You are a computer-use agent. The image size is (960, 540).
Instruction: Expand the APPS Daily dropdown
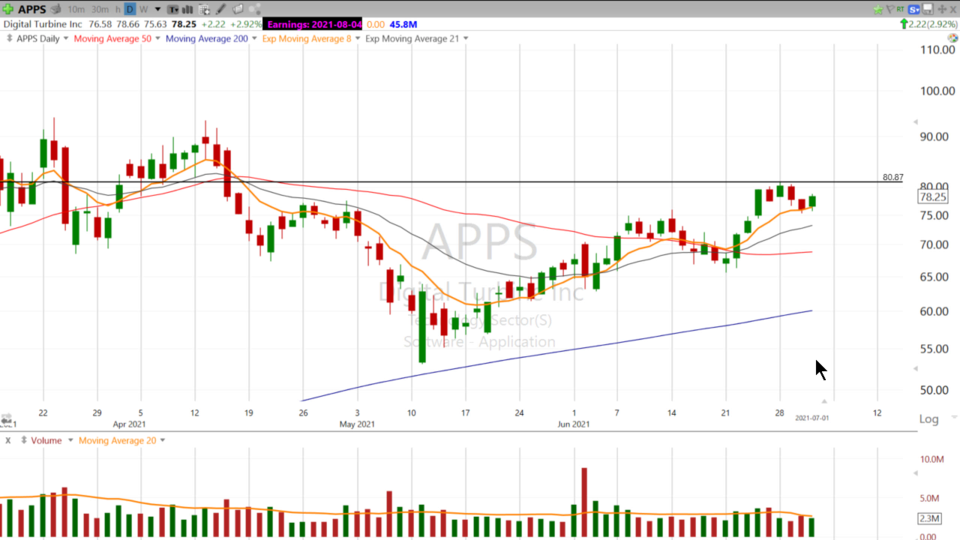point(66,39)
